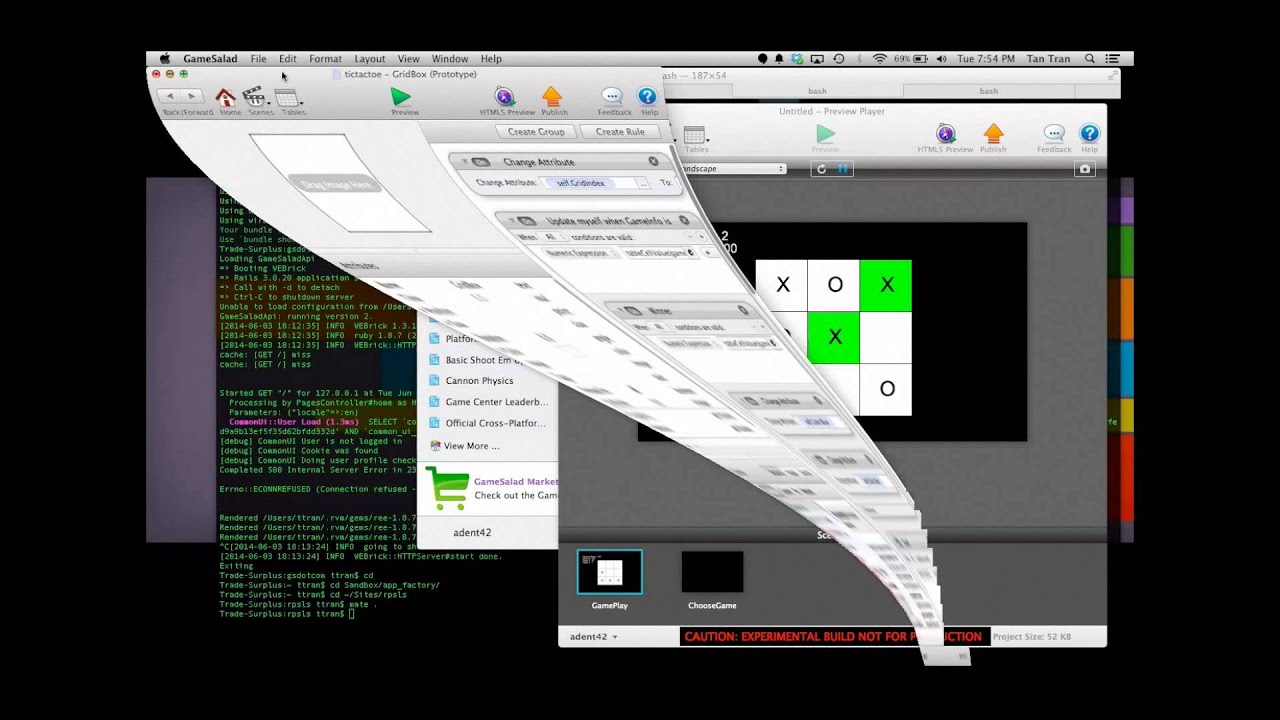1280x720 pixels.
Task: Open Help icon in GridBox toolbar
Action: [647, 97]
